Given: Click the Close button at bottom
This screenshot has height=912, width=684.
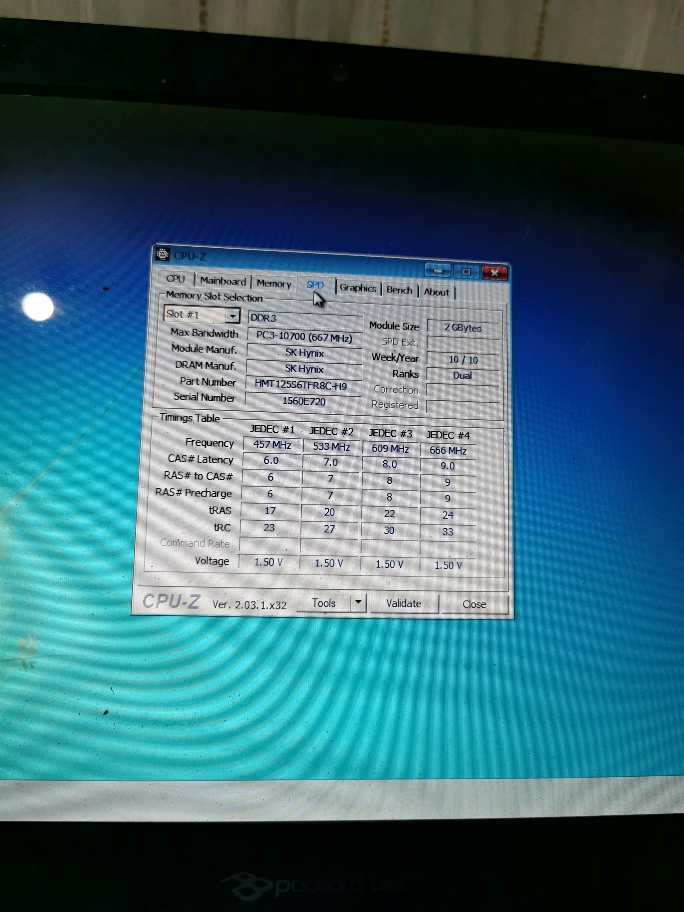Looking at the screenshot, I should click(474, 604).
